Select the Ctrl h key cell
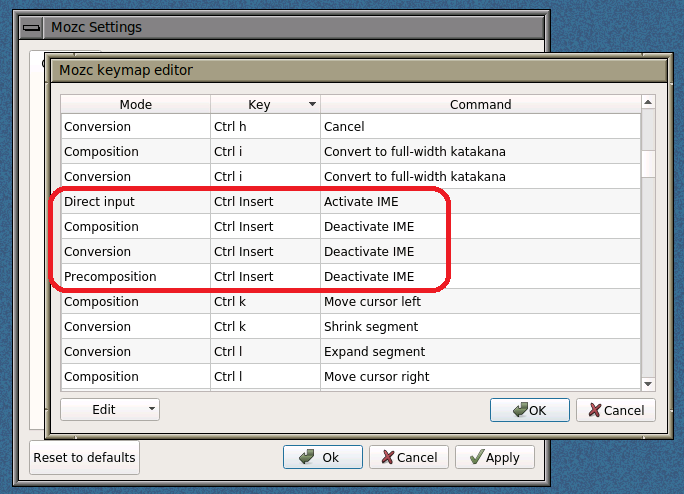 265,127
